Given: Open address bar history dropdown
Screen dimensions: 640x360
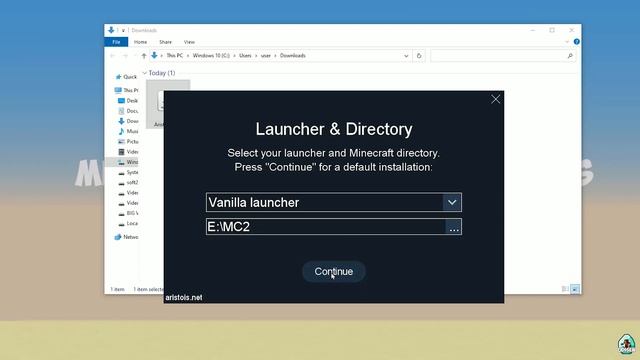Looking at the screenshot, I should coord(406,56).
